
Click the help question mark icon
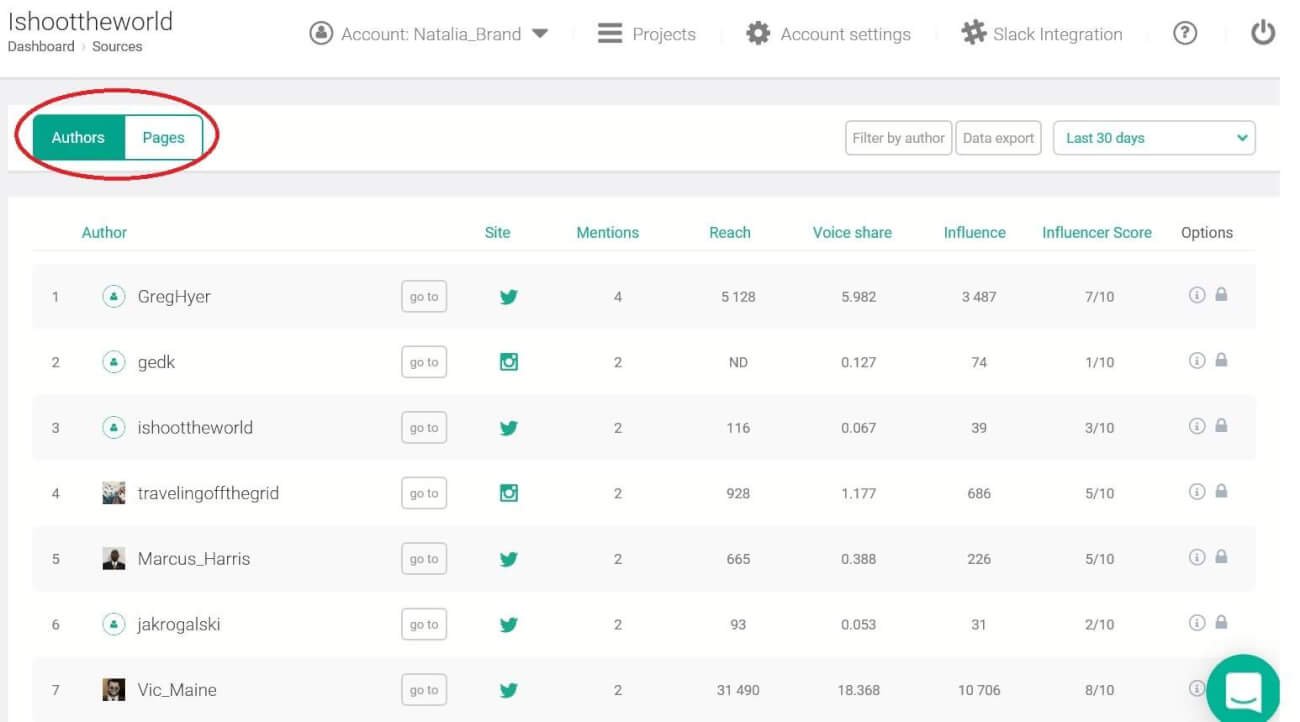pyautogui.click(x=1184, y=34)
